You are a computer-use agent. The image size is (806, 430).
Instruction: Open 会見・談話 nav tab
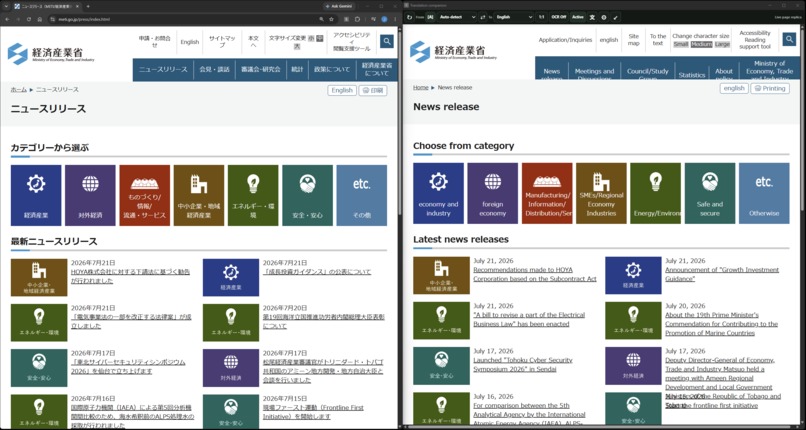point(214,69)
